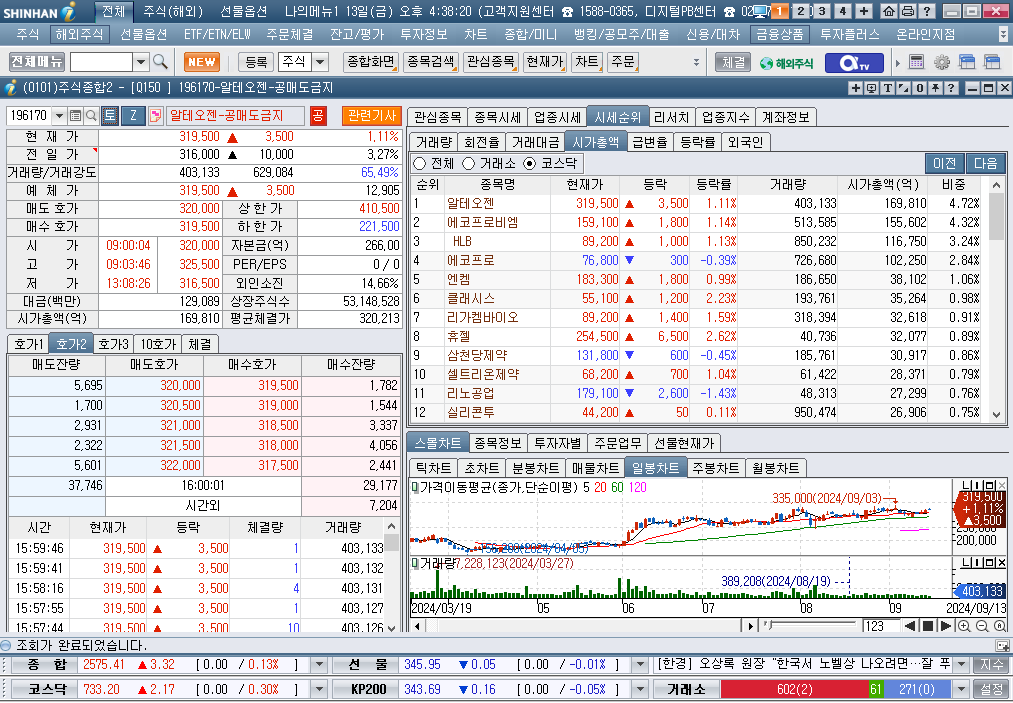Click the pin icon in sub-window title bar

[935, 88]
